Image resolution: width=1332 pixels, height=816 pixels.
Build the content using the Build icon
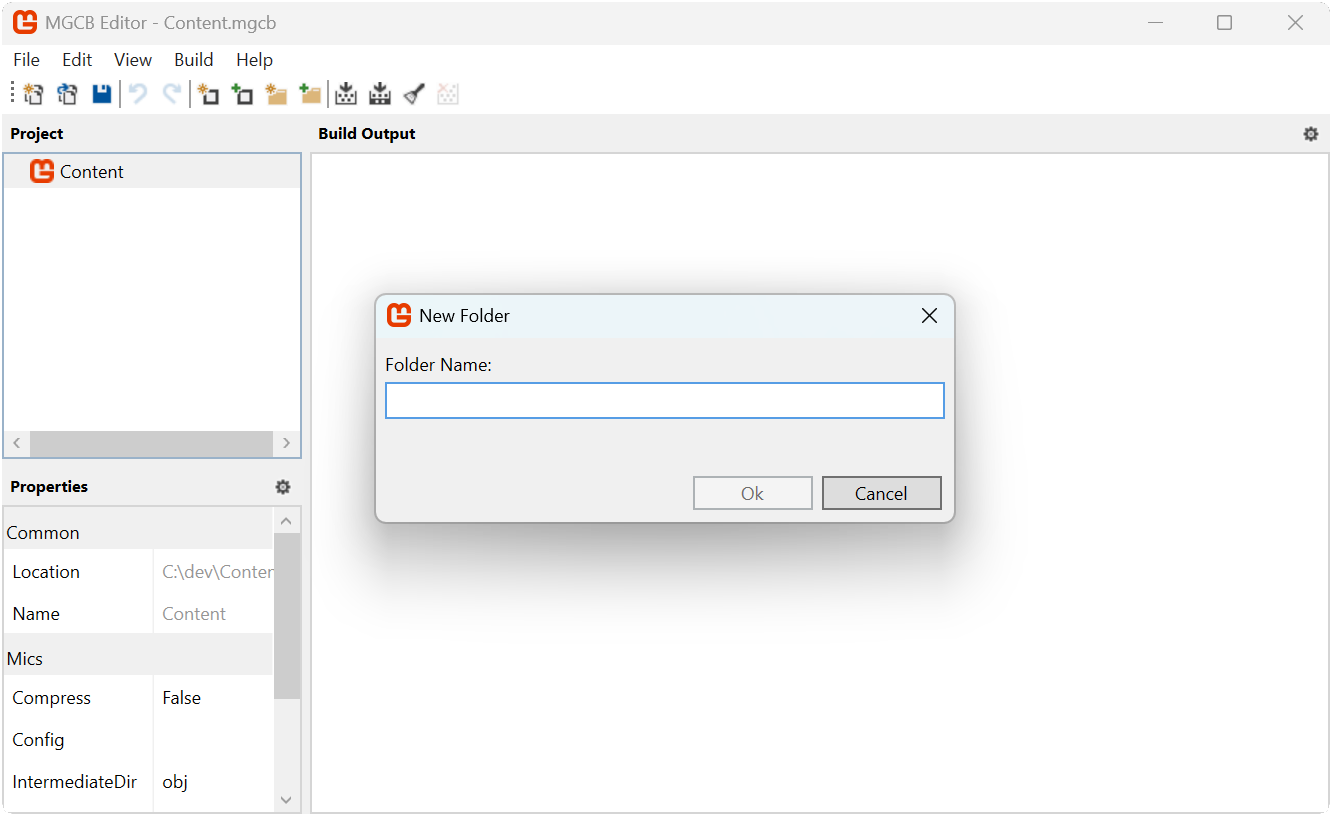(345, 93)
